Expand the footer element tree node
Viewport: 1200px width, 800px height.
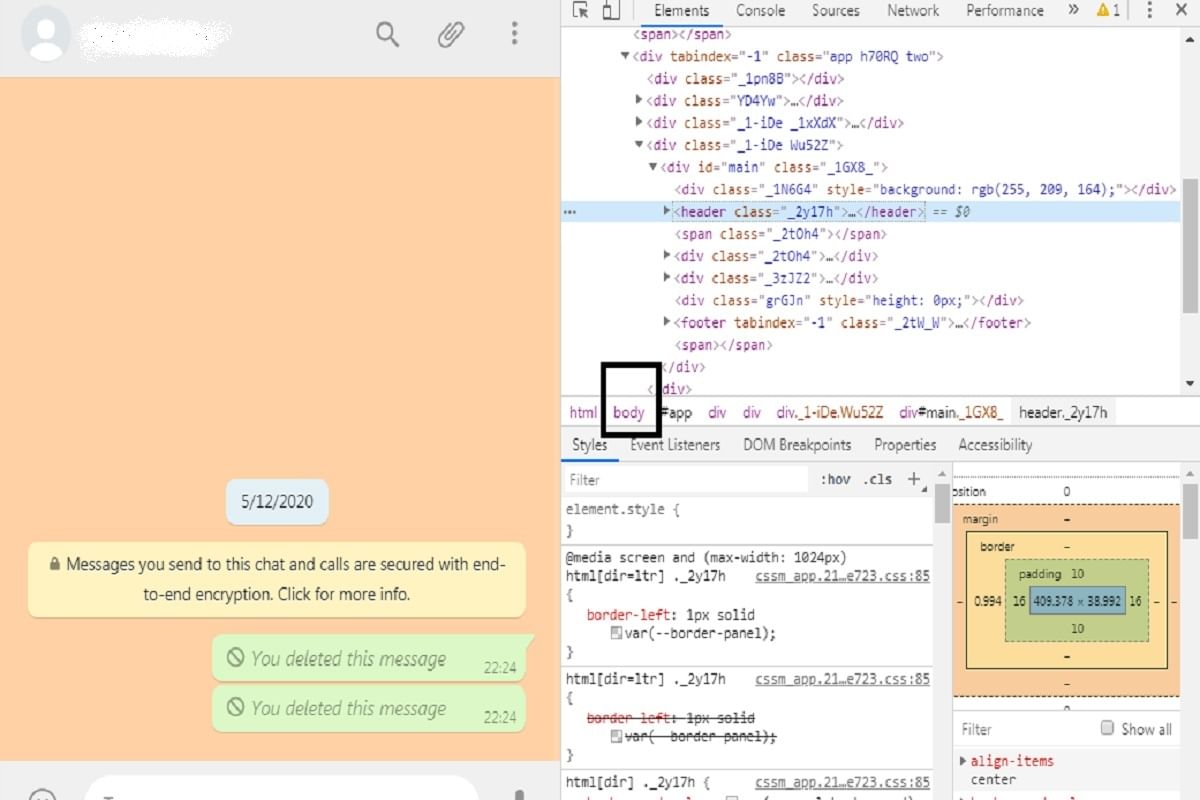coord(667,323)
